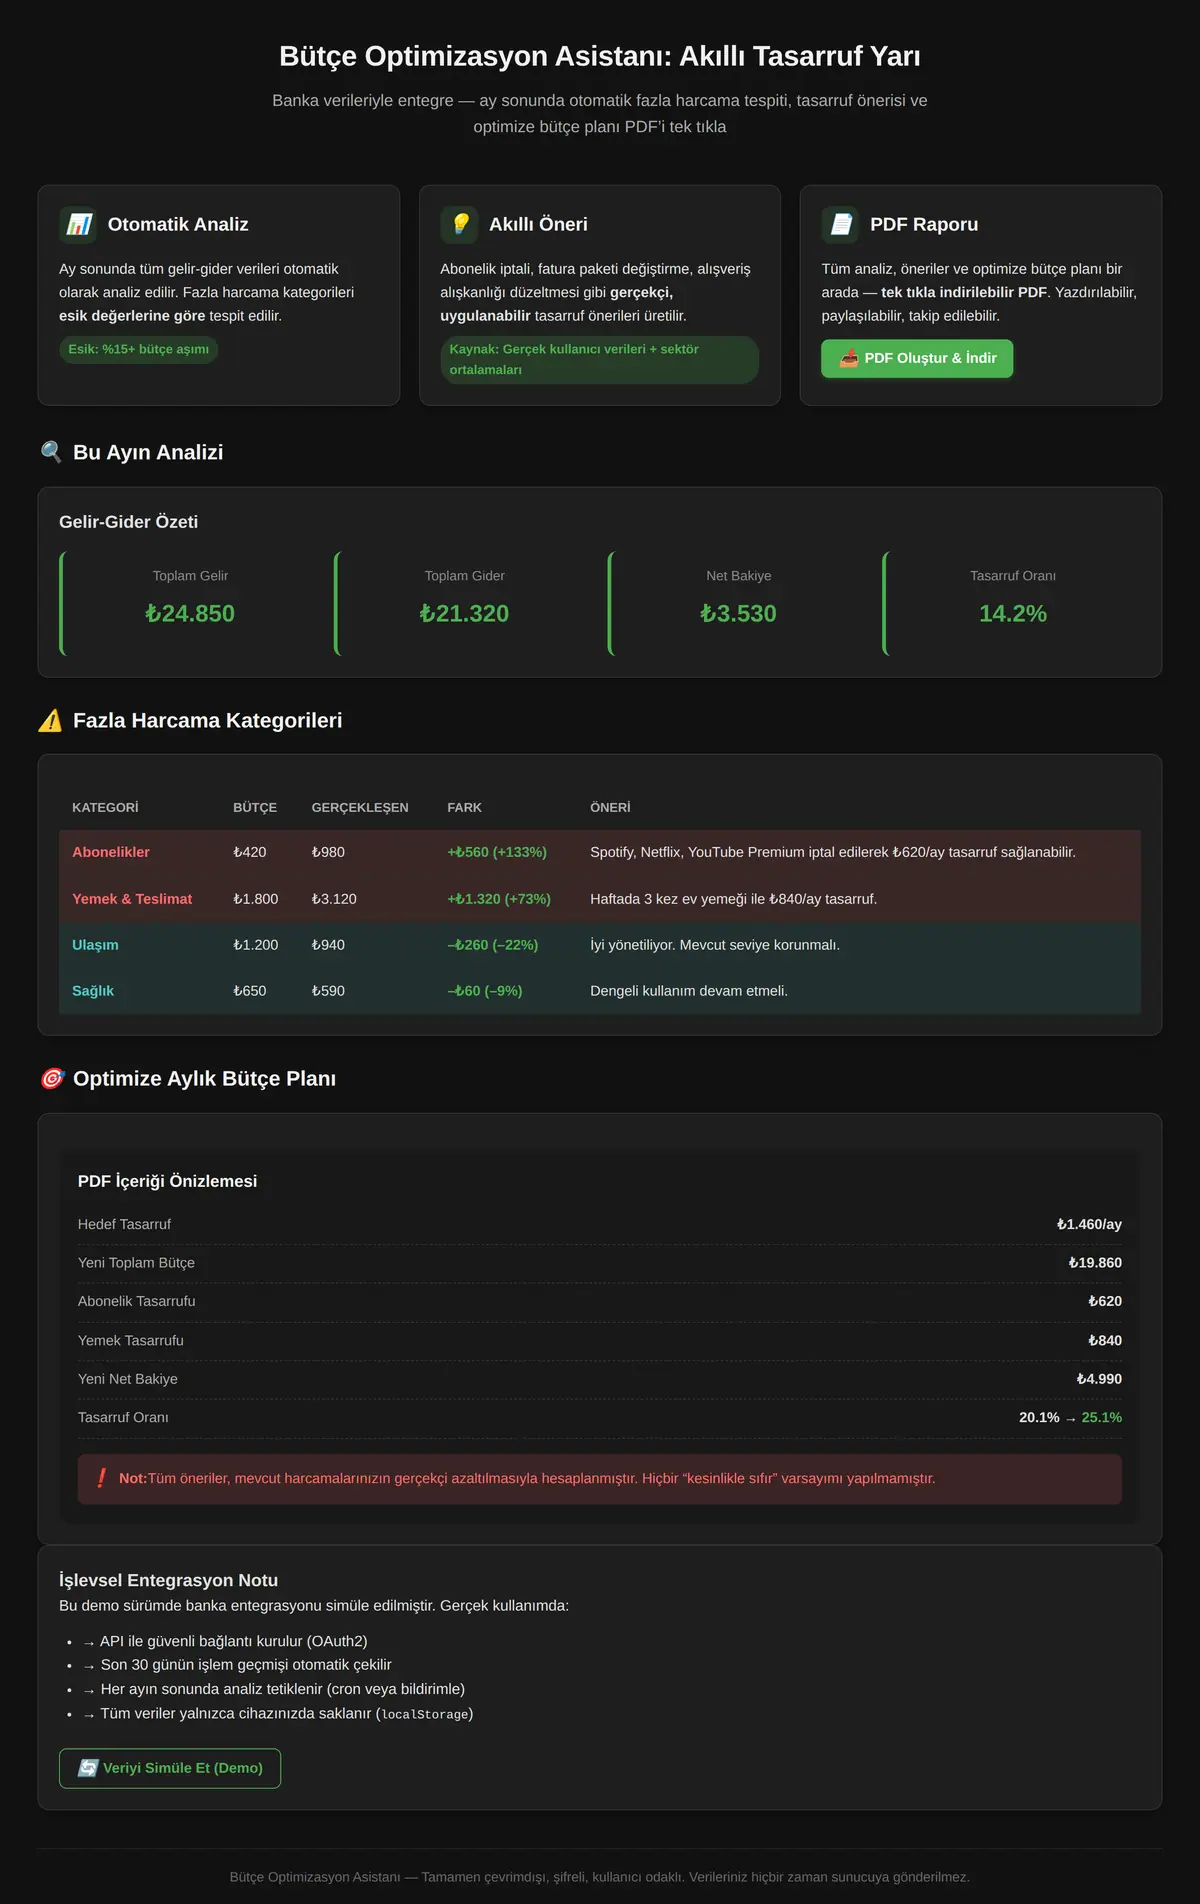Click the Toplam Gelir value ₺24.850
The width and height of the screenshot is (1200, 1904).
coord(190,613)
